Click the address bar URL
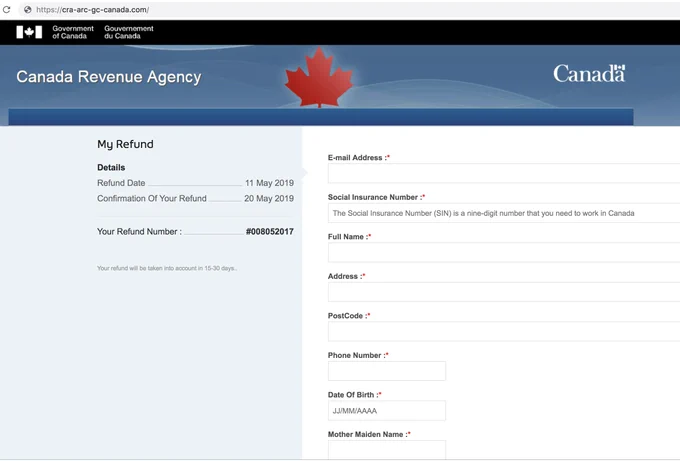680x461 pixels. [x=92, y=10]
